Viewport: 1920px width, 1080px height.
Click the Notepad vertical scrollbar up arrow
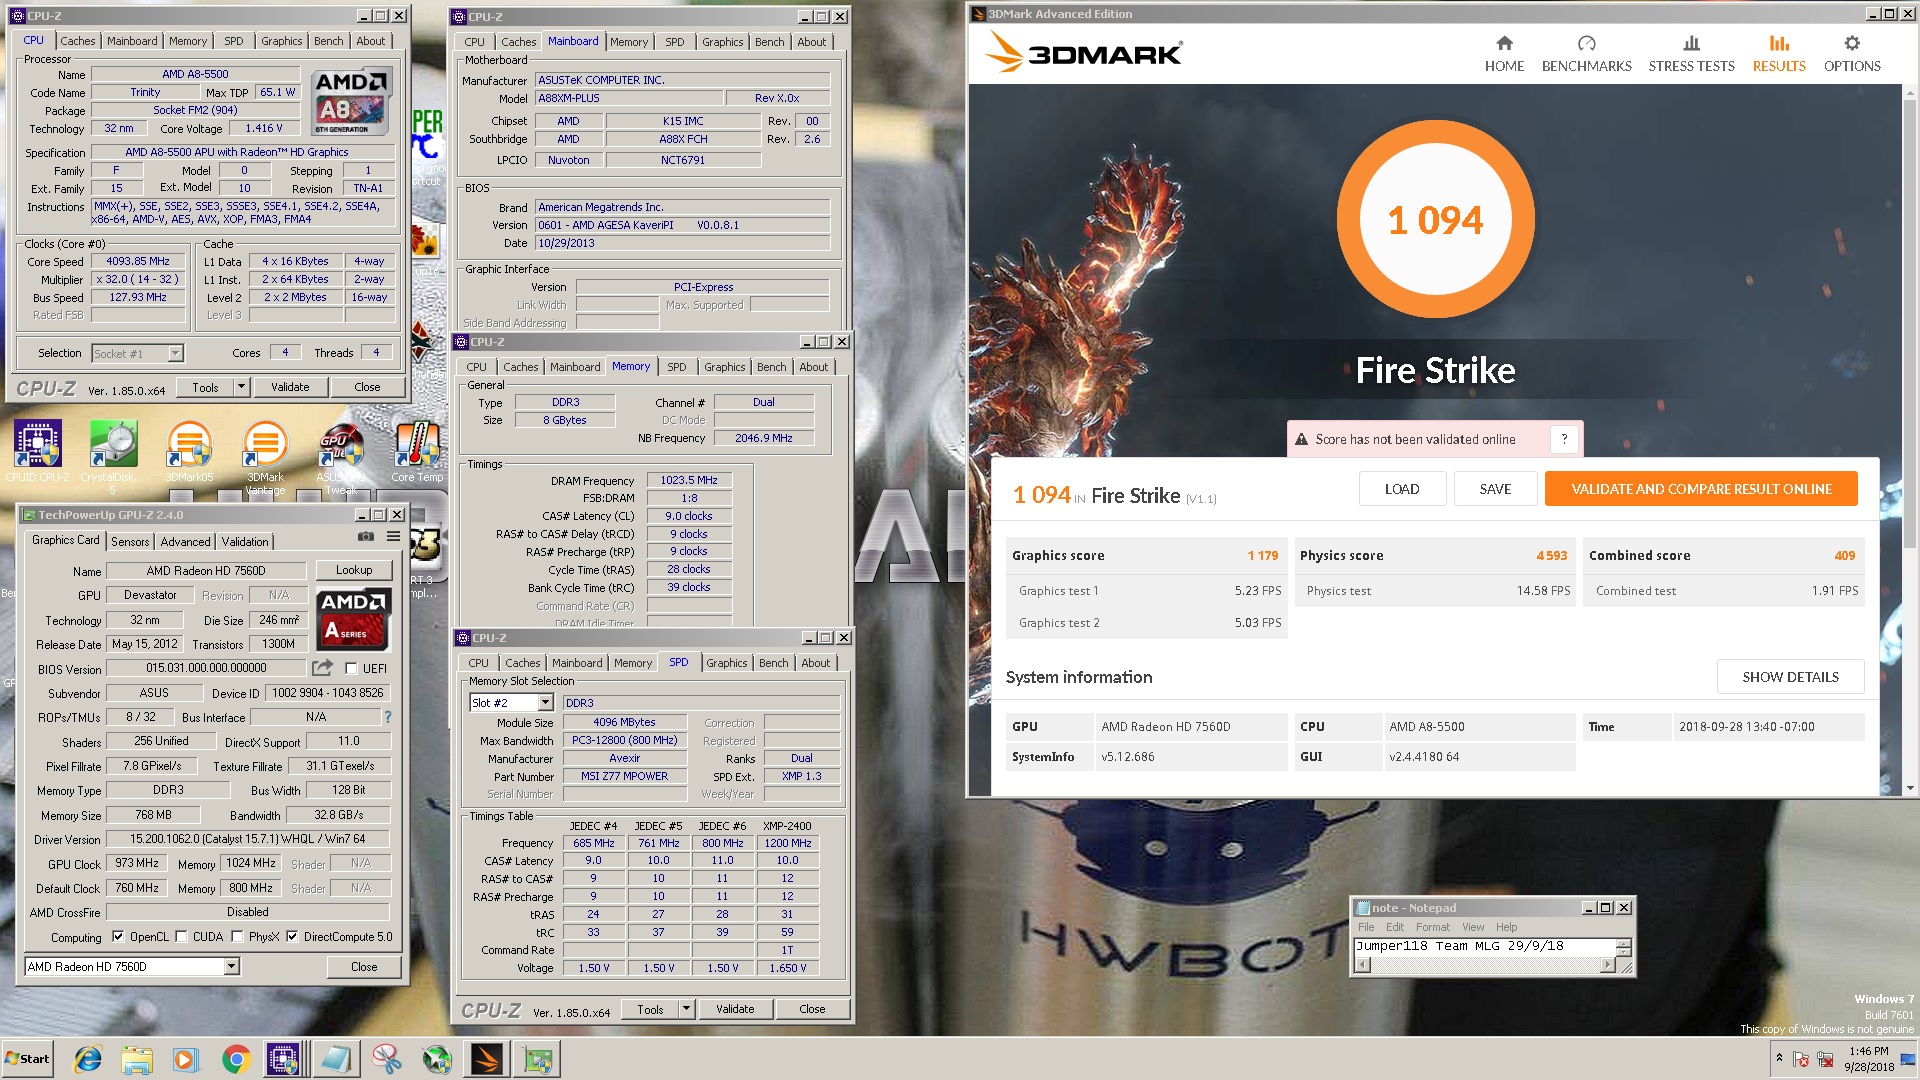coord(1624,943)
